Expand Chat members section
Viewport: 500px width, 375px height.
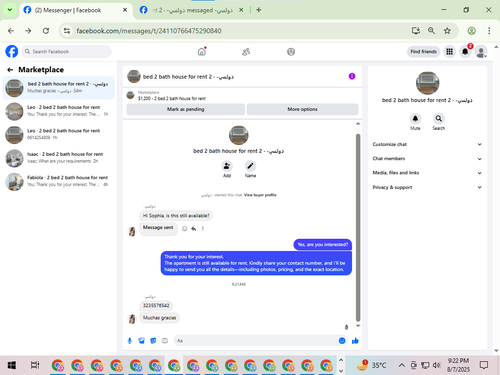427,159
